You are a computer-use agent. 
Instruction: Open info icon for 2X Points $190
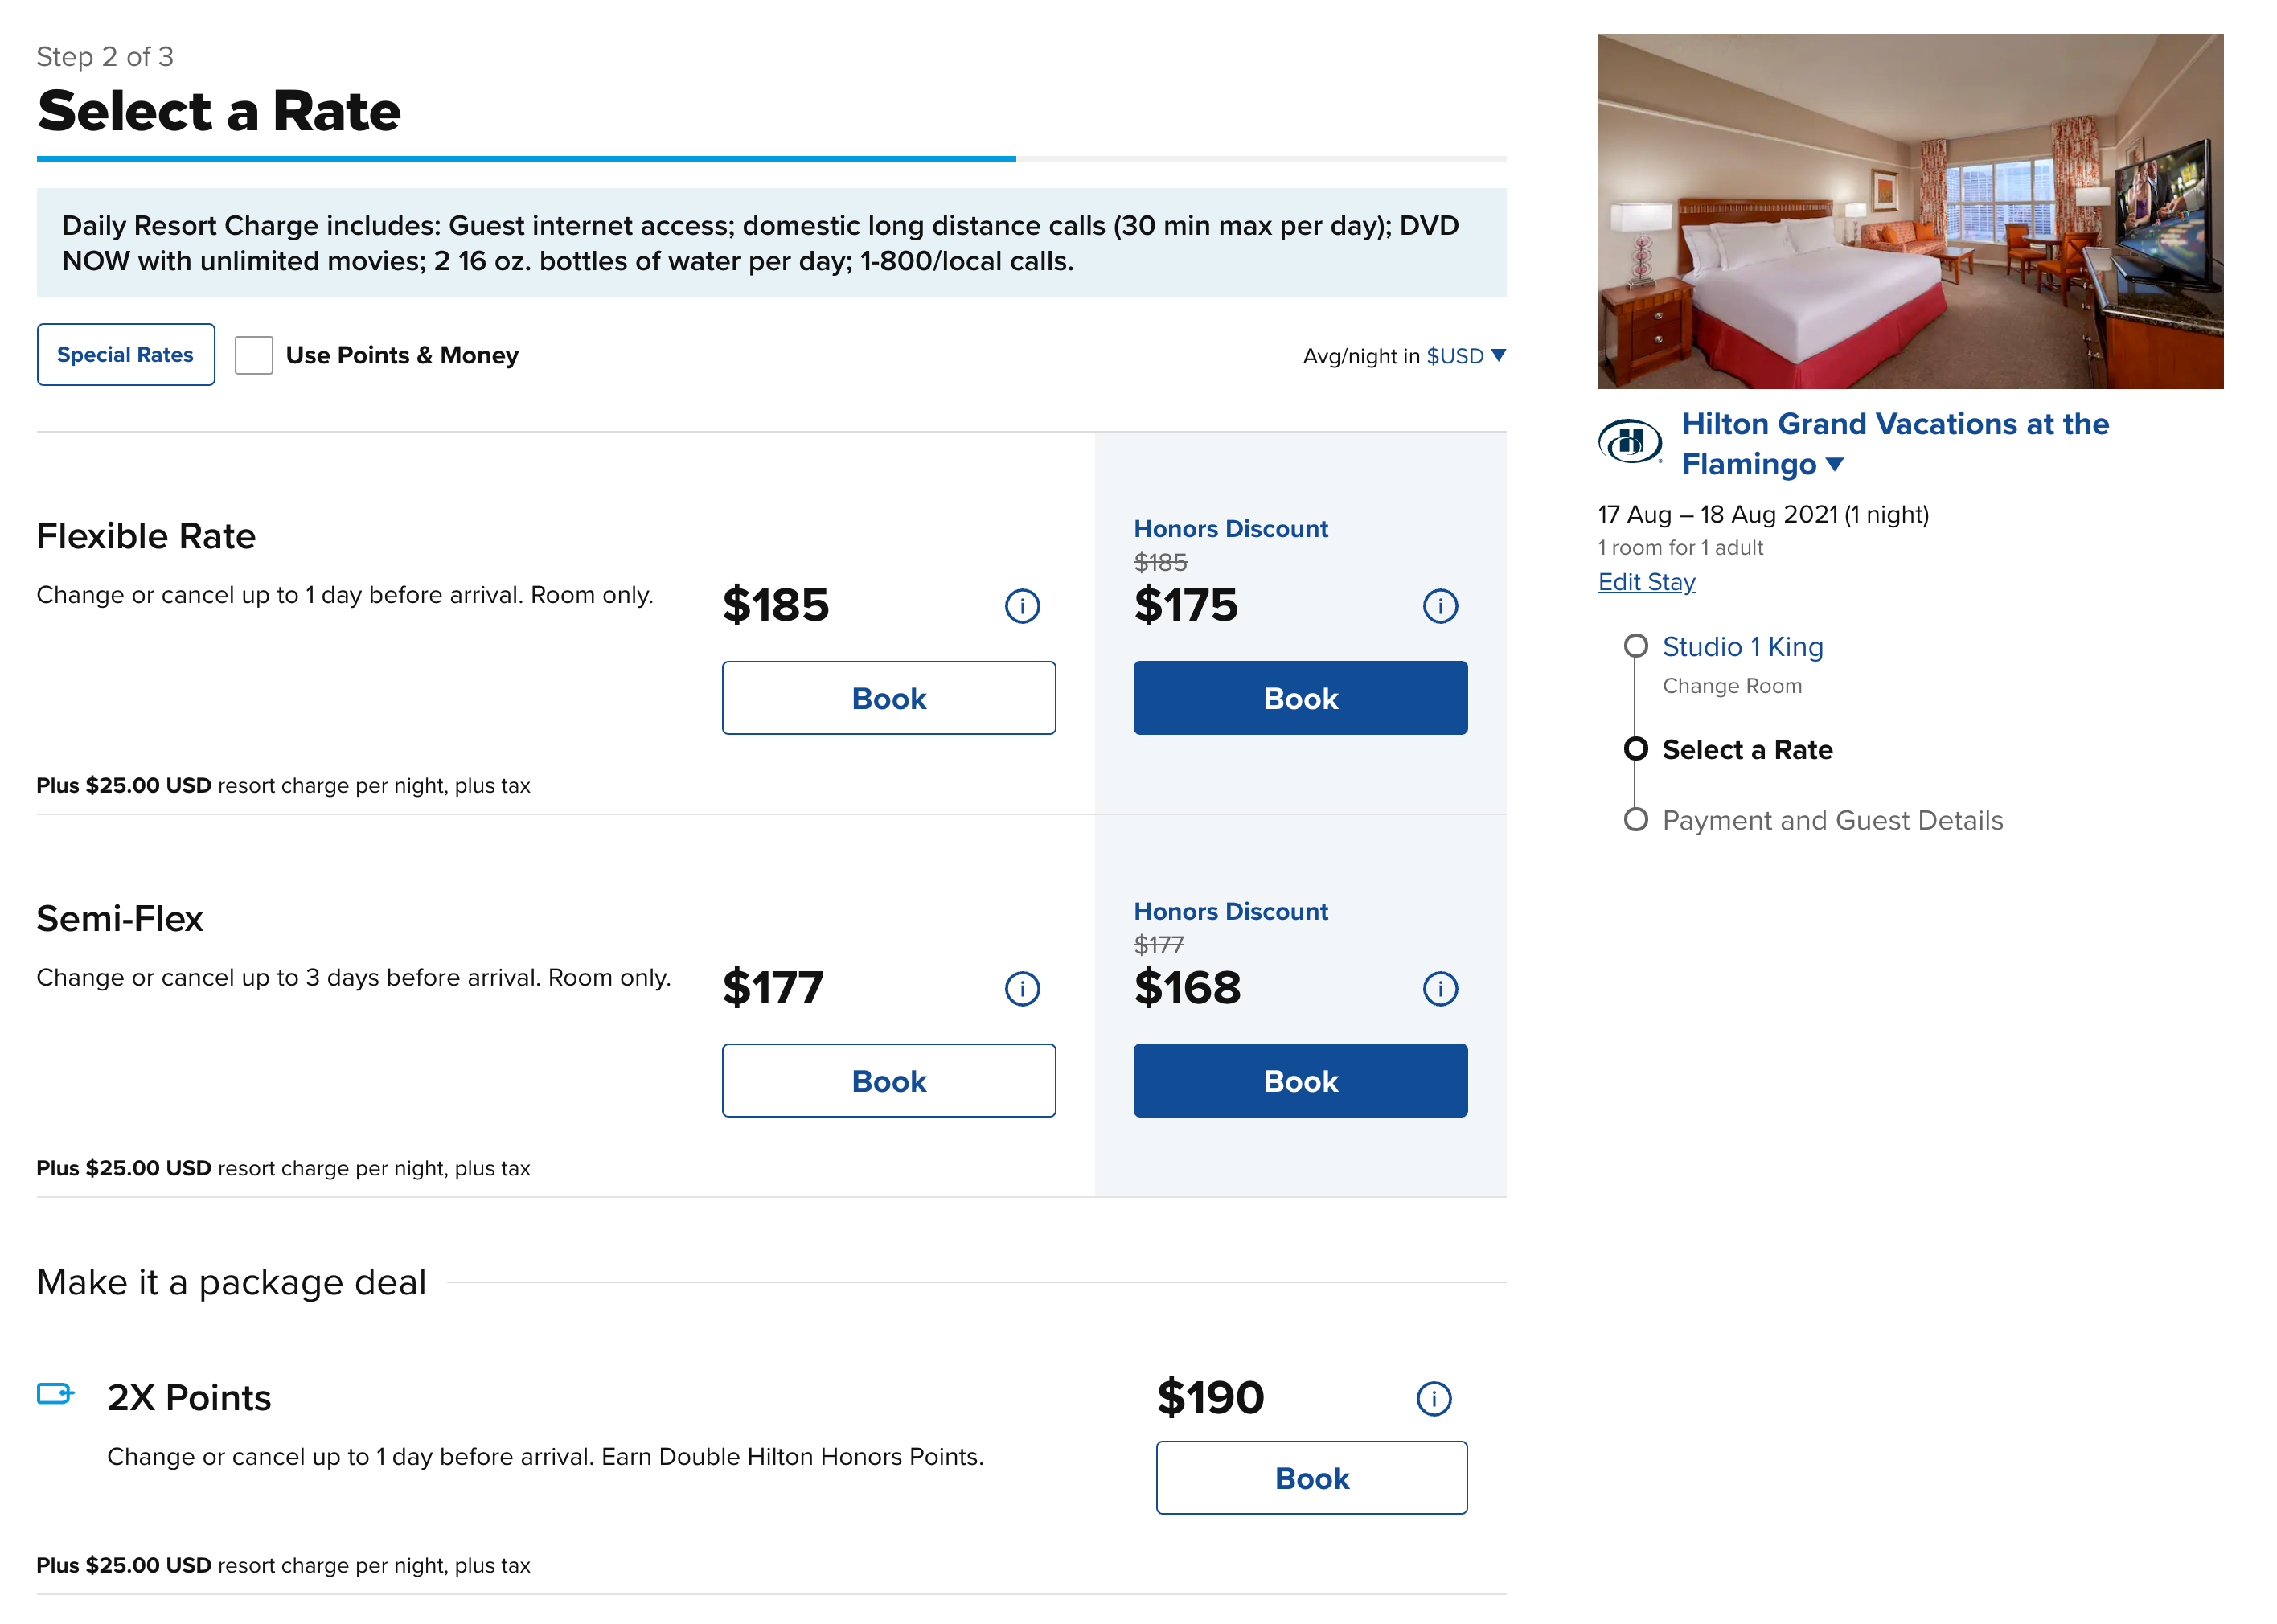[x=1433, y=1398]
